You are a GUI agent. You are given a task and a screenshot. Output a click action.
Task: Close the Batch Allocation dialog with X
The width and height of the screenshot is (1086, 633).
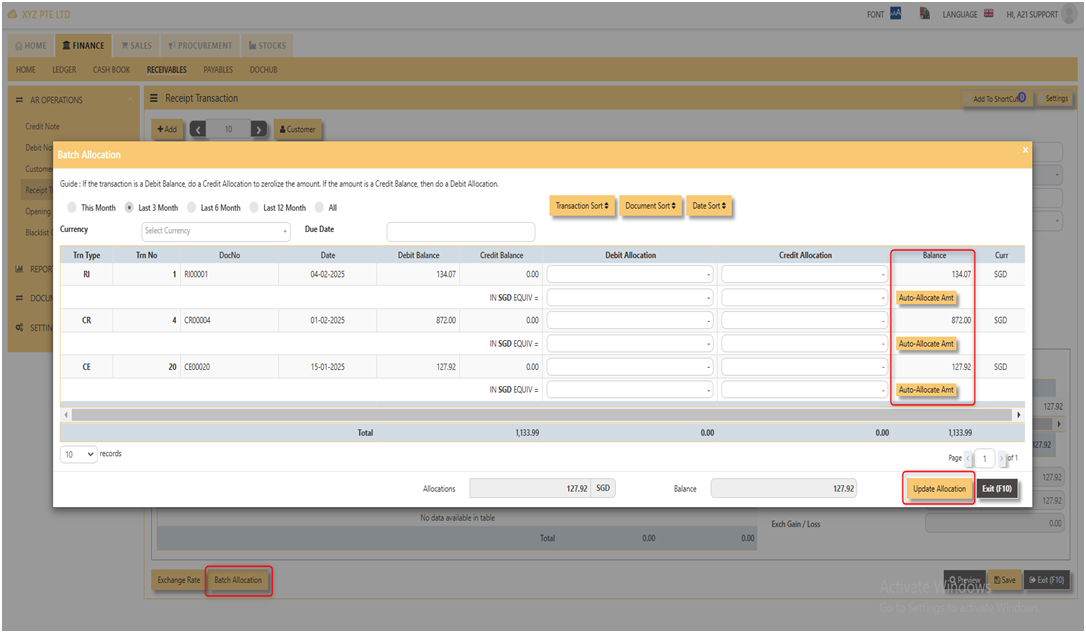1025,150
